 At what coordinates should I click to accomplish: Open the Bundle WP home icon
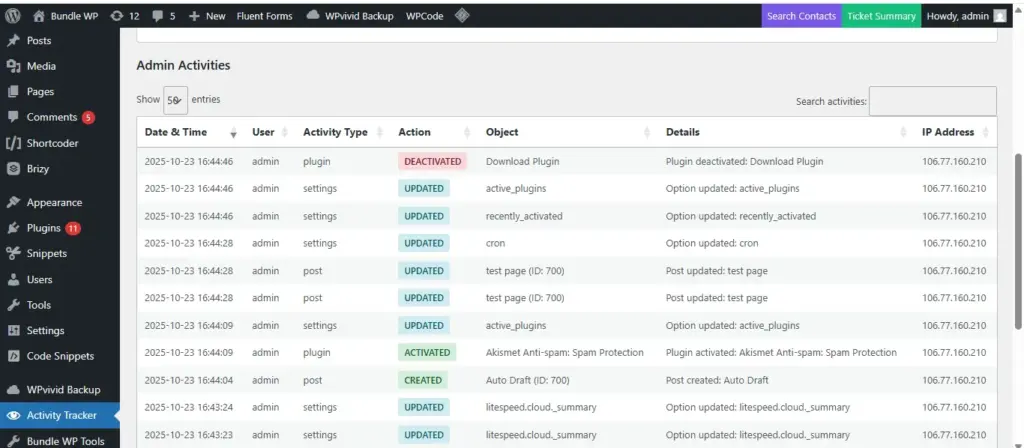[x=39, y=16]
